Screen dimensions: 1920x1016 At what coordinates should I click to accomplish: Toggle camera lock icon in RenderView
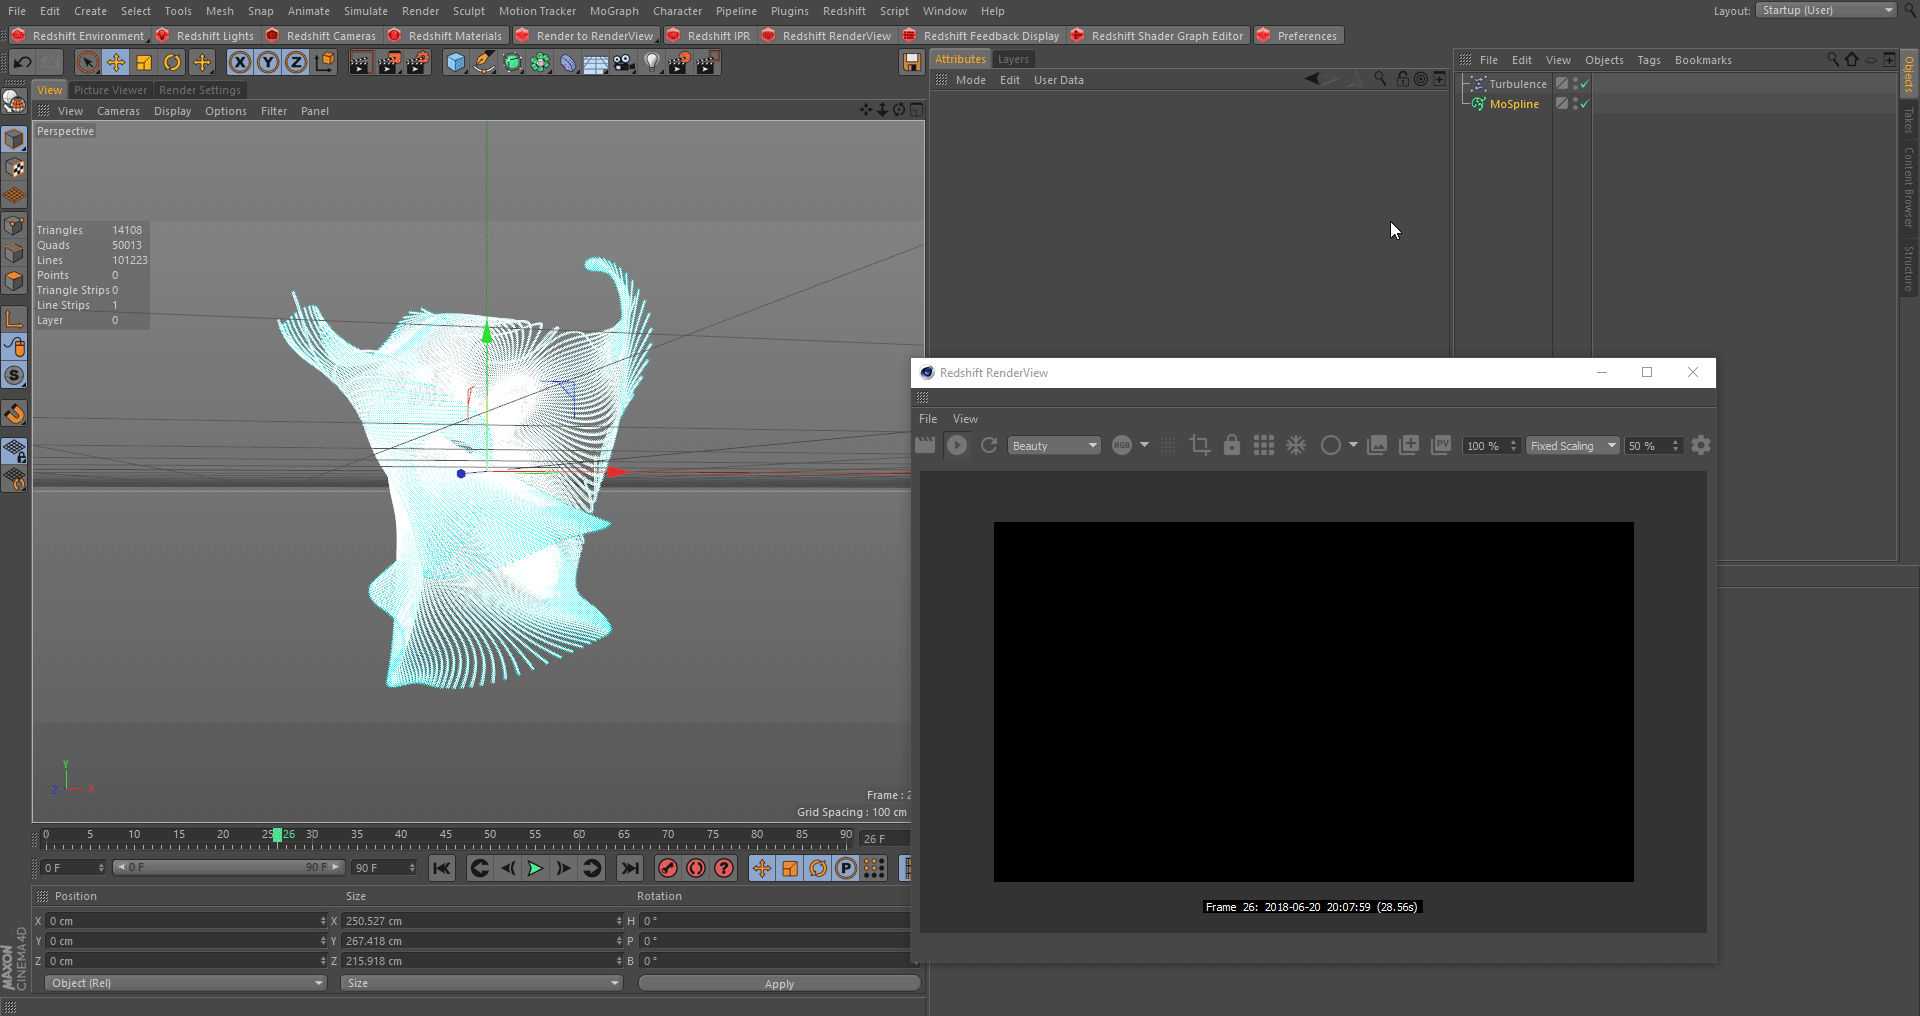point(1232,445)
